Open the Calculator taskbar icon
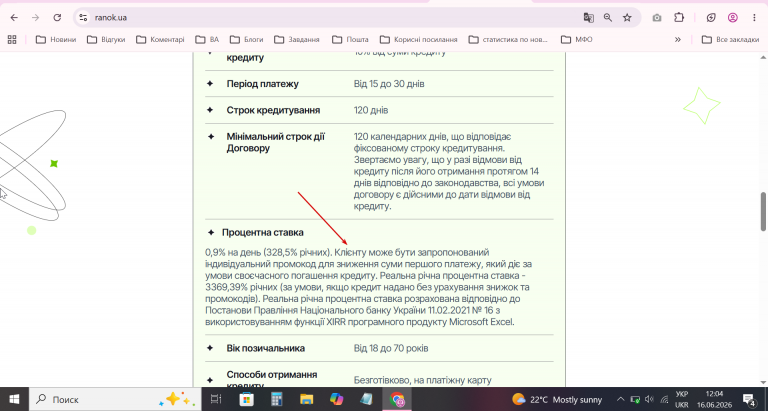The image size is (768, 411). [277, 399]
